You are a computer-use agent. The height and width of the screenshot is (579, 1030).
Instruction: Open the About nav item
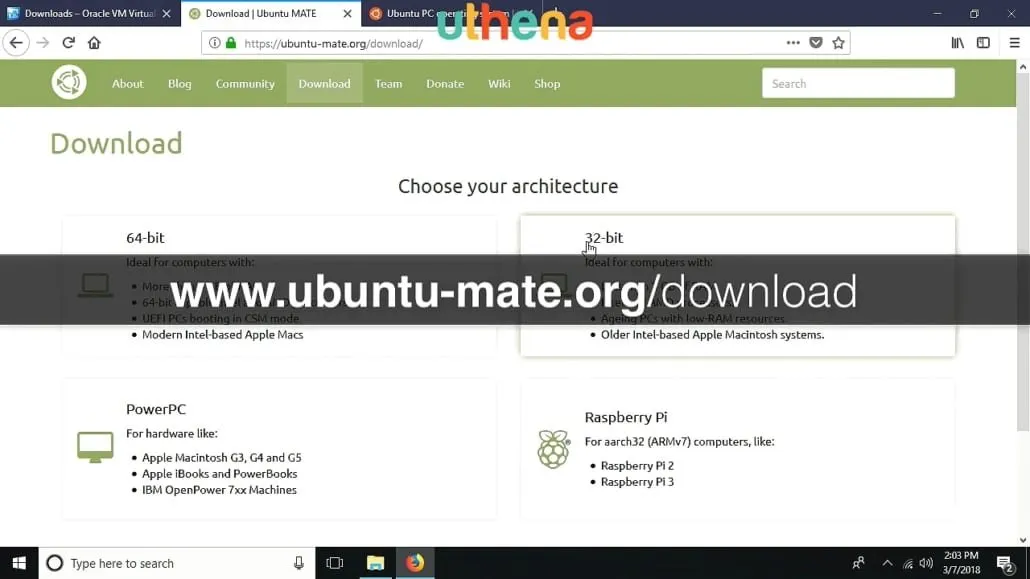127,83
